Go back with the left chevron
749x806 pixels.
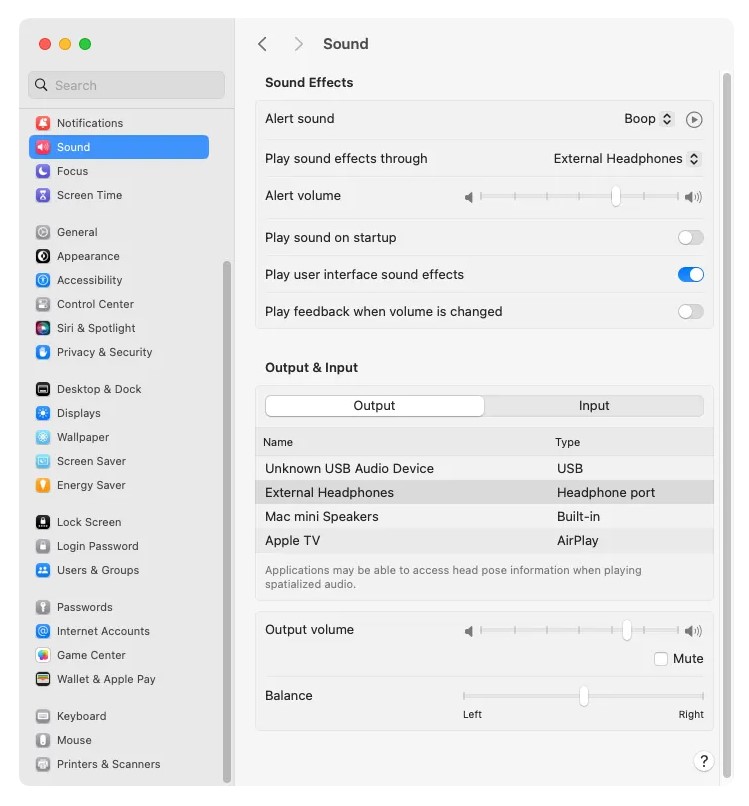[x=263, y=44]
